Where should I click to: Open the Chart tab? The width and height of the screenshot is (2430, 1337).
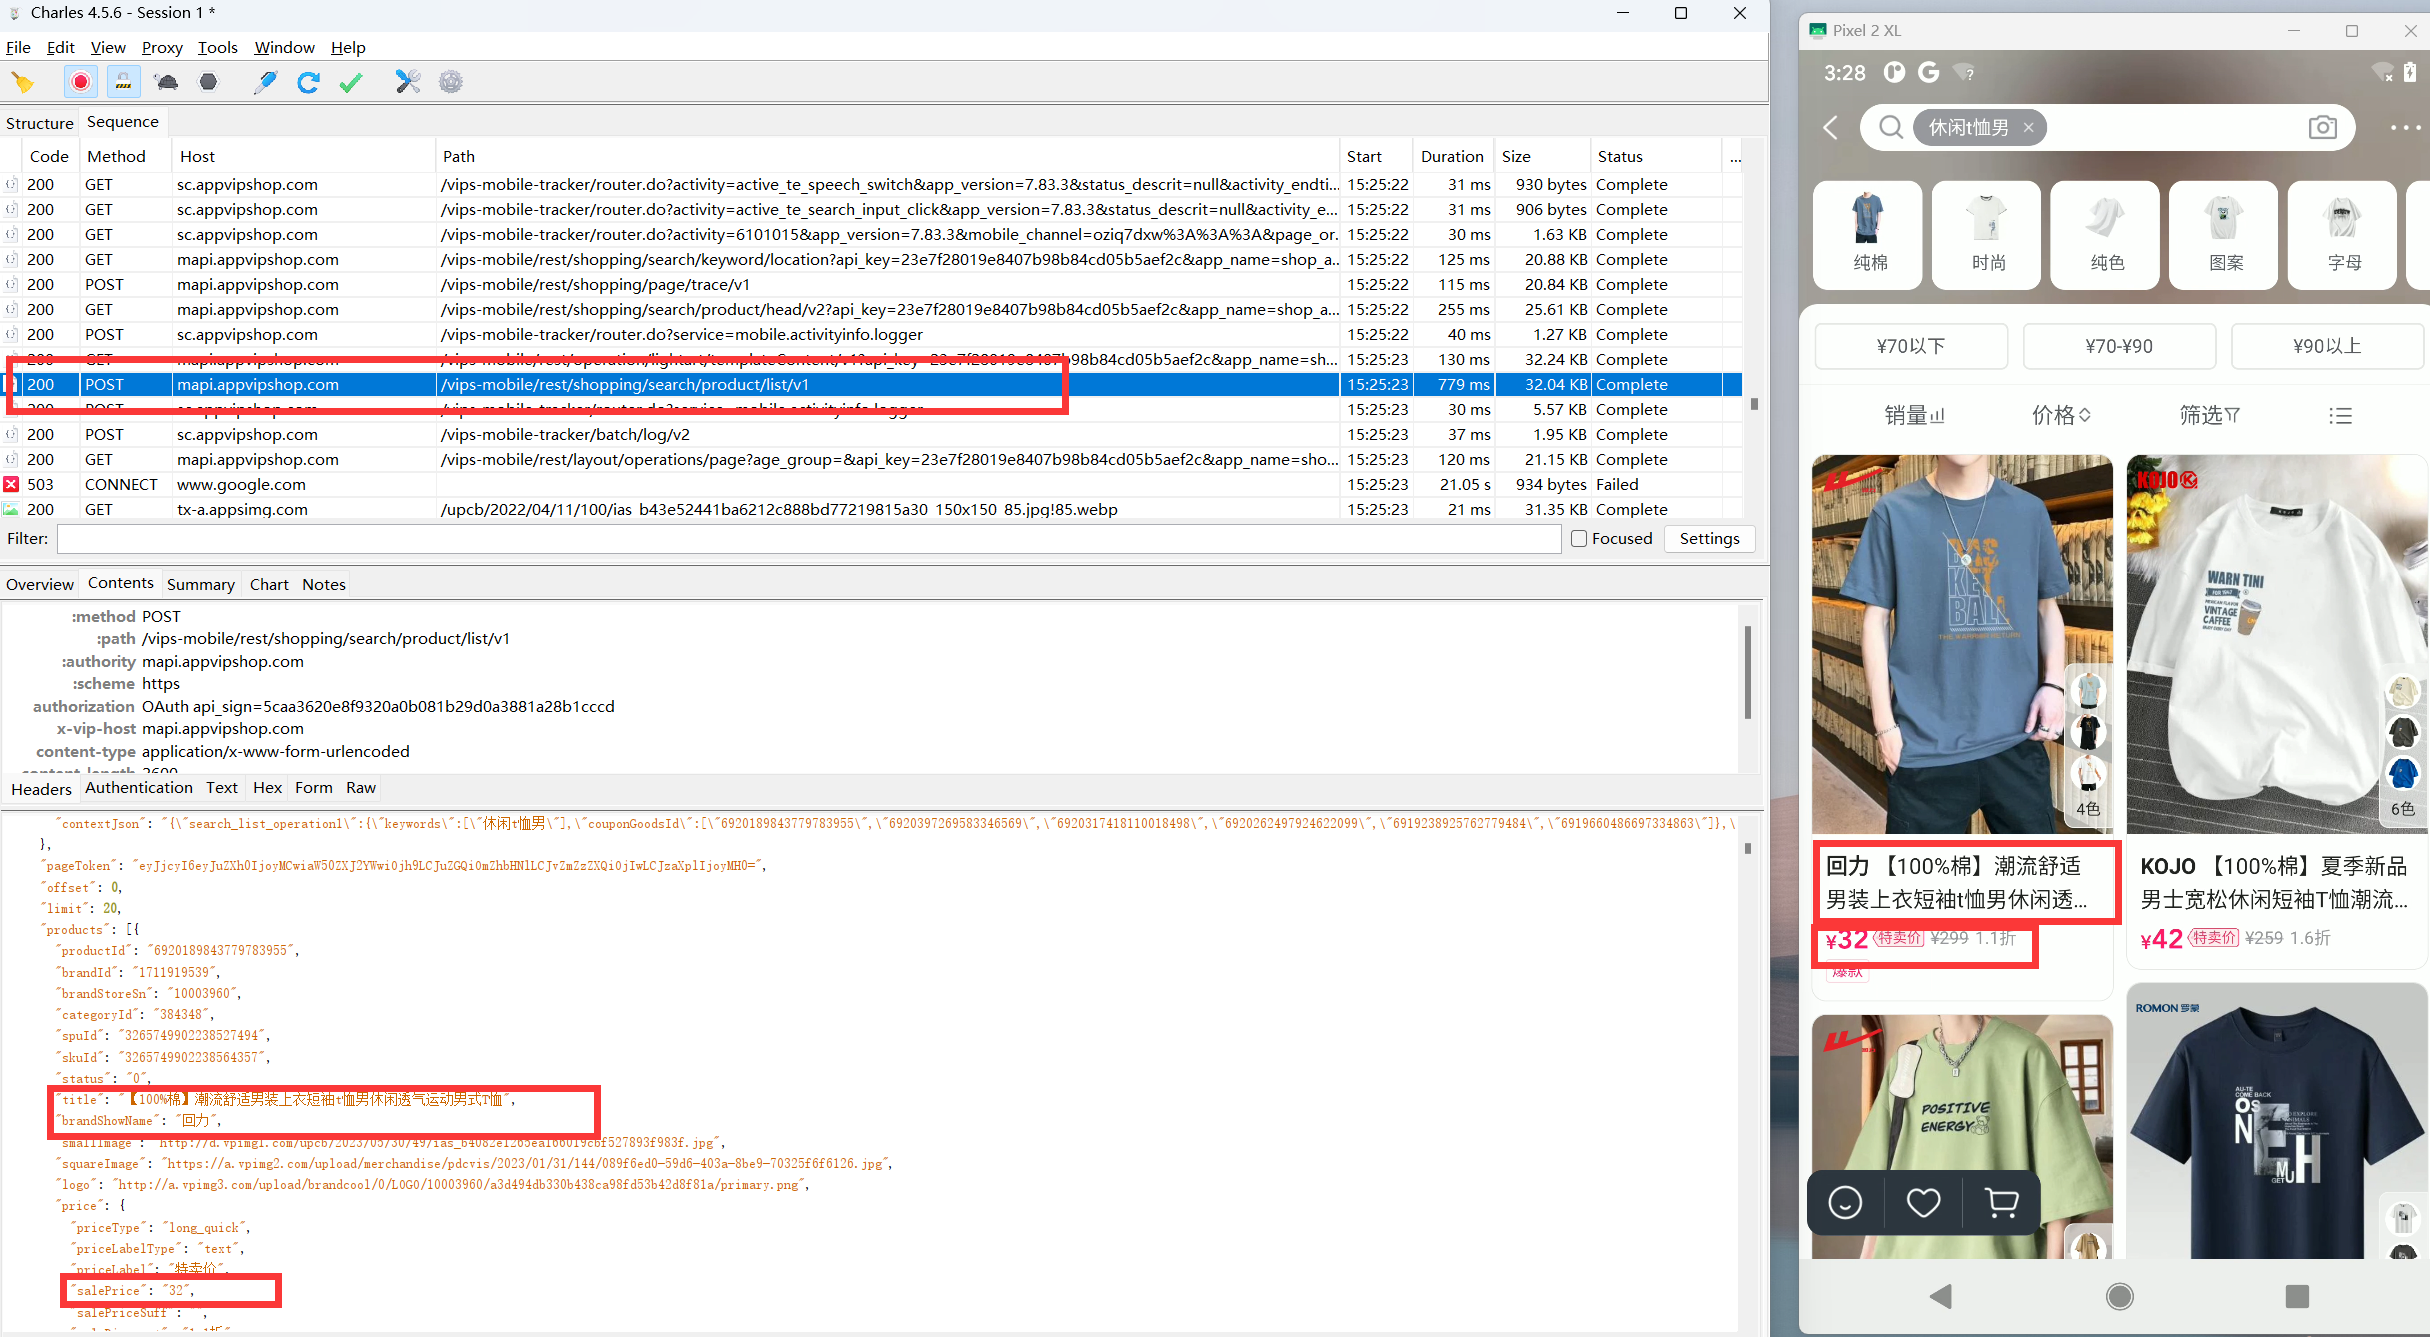(x=269, y=584)
